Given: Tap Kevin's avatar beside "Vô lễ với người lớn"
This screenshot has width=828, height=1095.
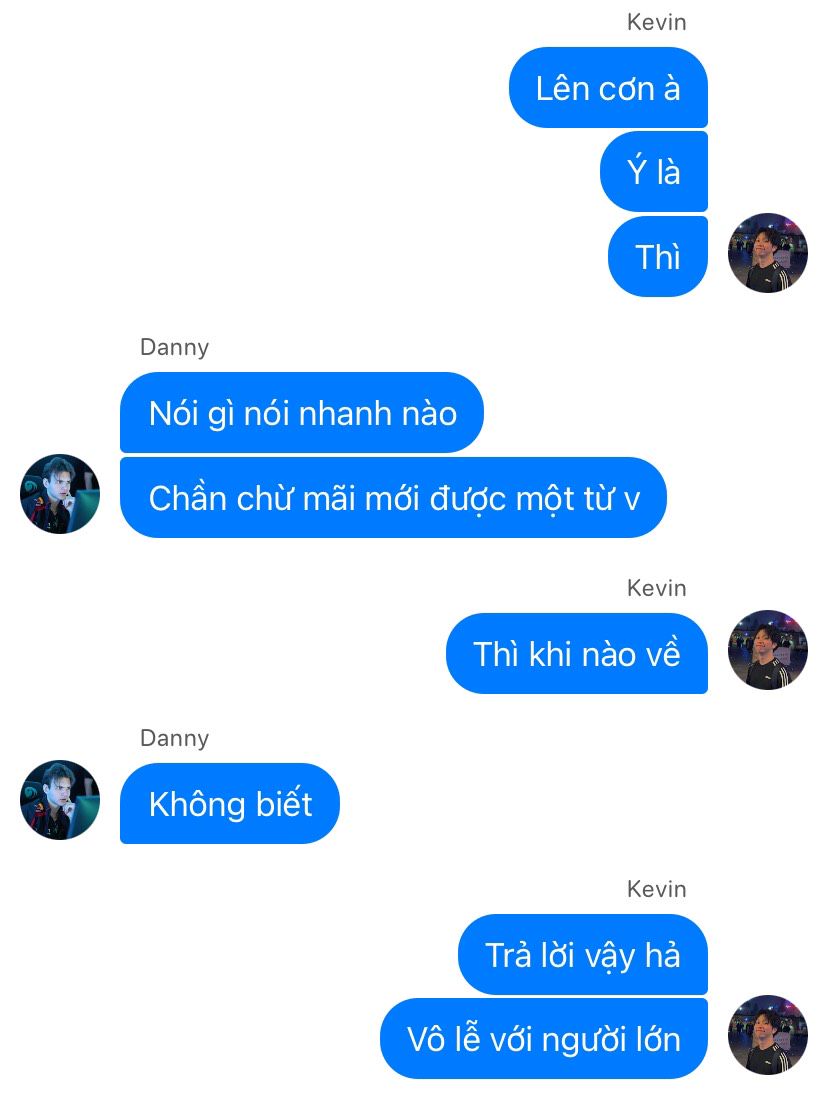Looking at the screenshot, I should 767,1035.
